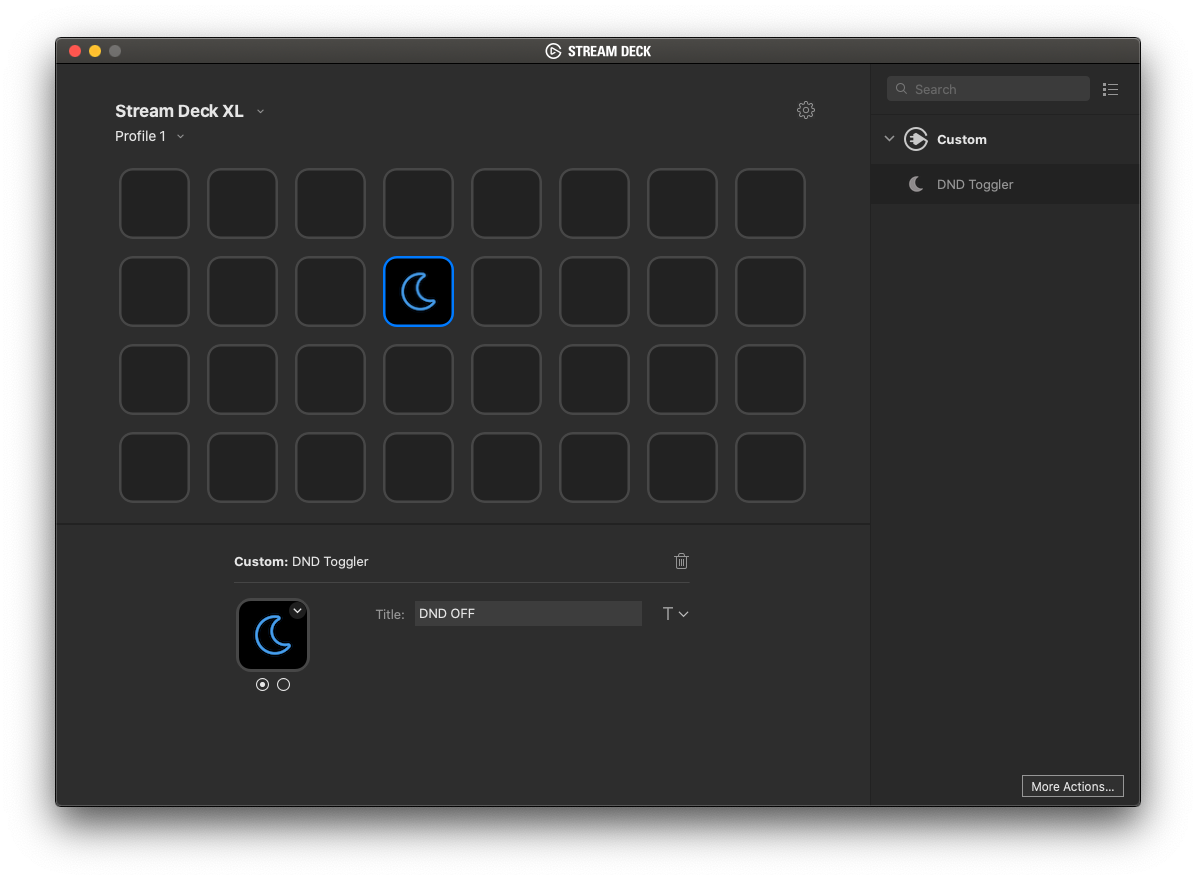
Task: Click the moon icon beside DND Toggler in actions list
Action: [x=916, y=184]
